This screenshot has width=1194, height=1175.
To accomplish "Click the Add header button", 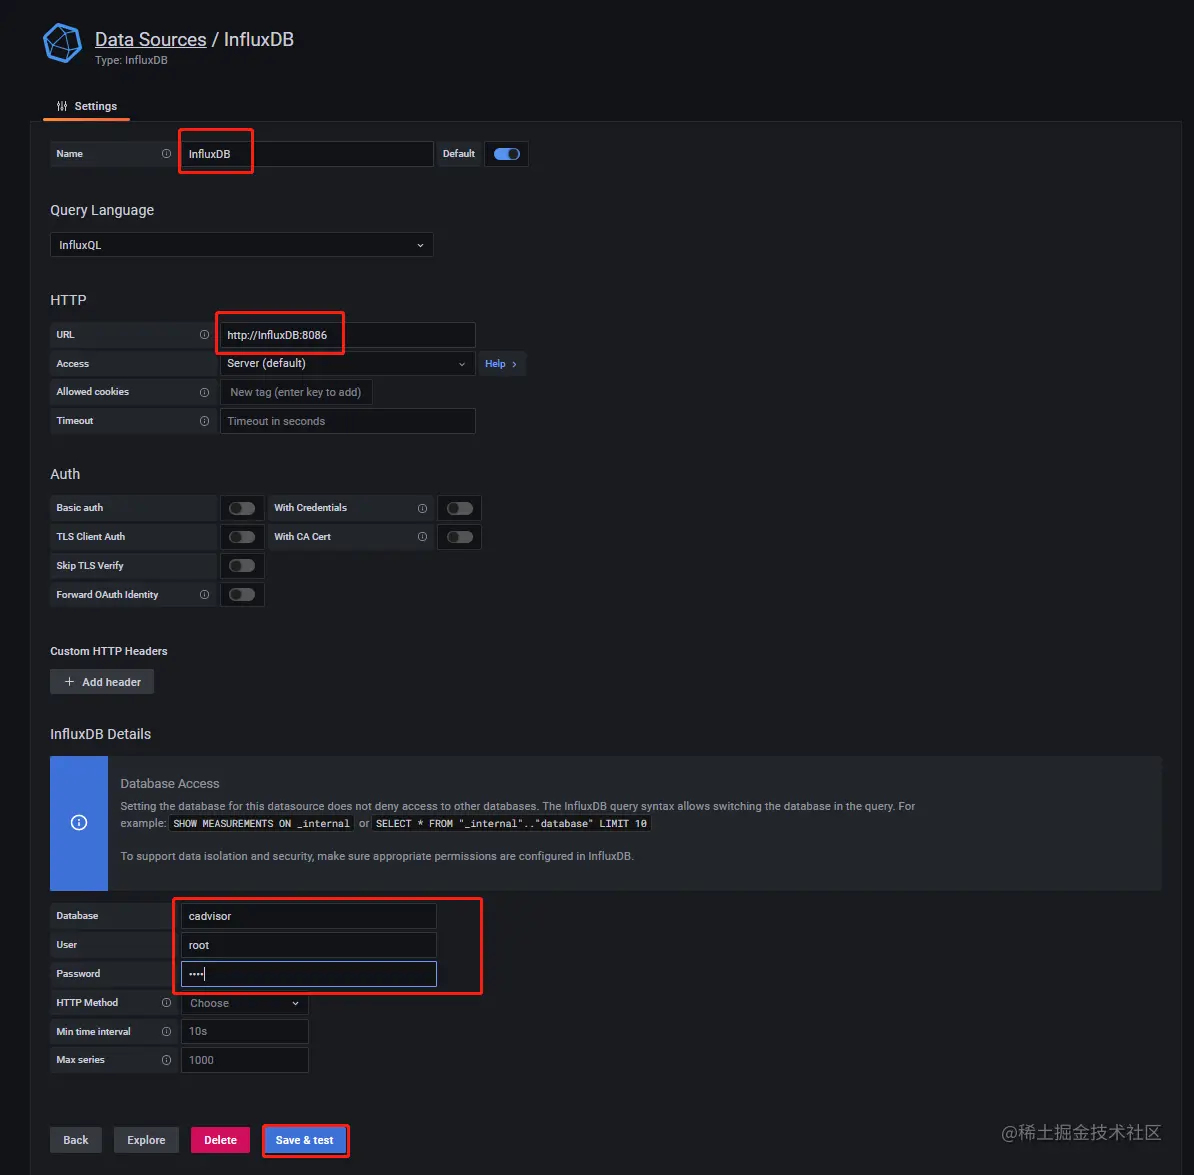I will tap(102, 682).
